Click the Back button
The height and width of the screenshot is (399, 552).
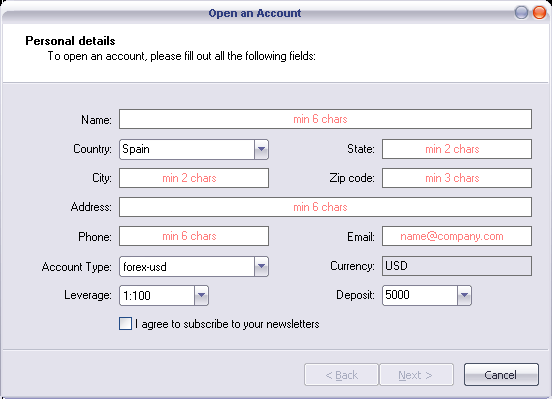tap(341, 375)
